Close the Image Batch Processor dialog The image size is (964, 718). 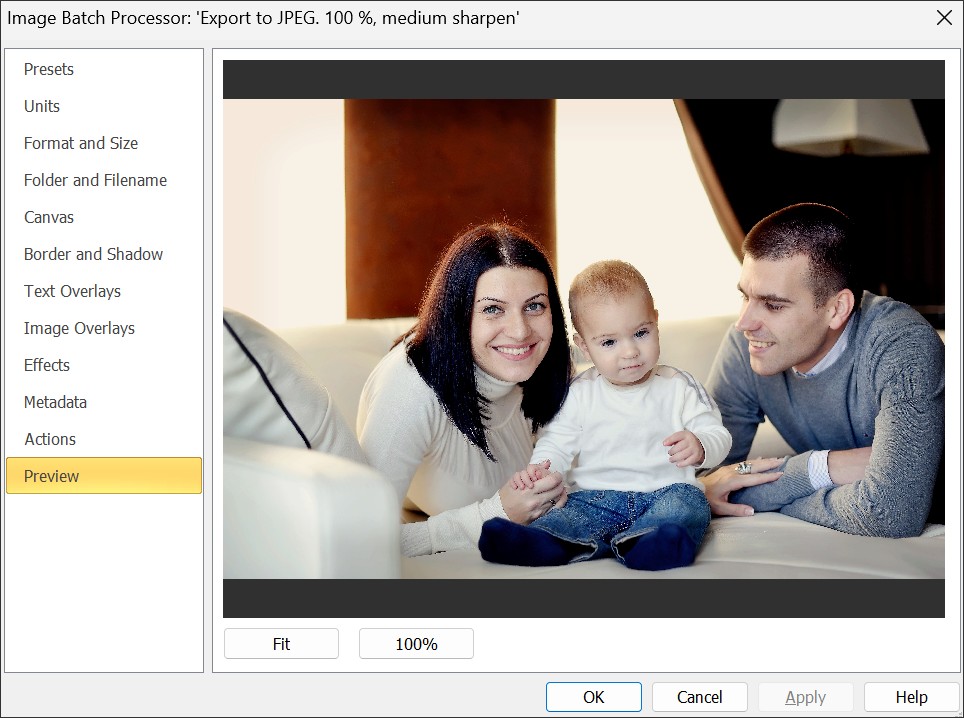944,18
